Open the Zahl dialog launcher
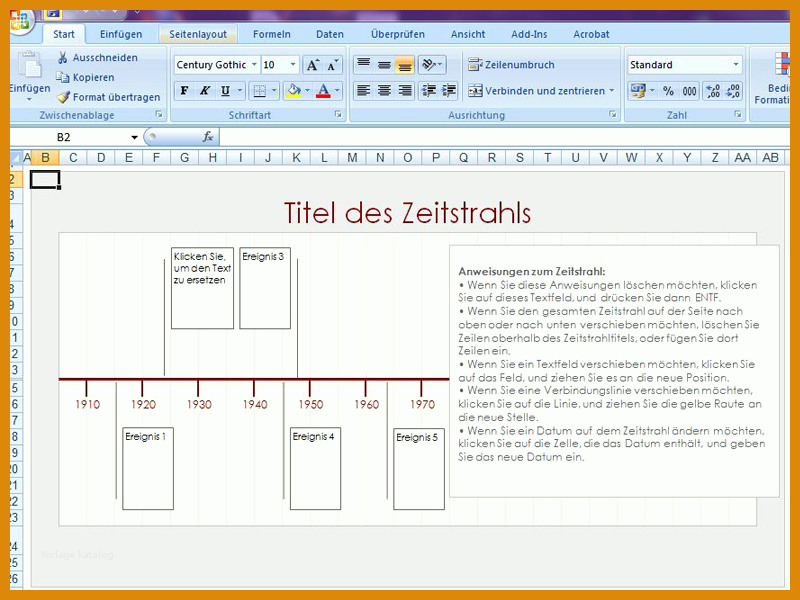The height and width of the screenshot is (600, 800). (738, 114)
